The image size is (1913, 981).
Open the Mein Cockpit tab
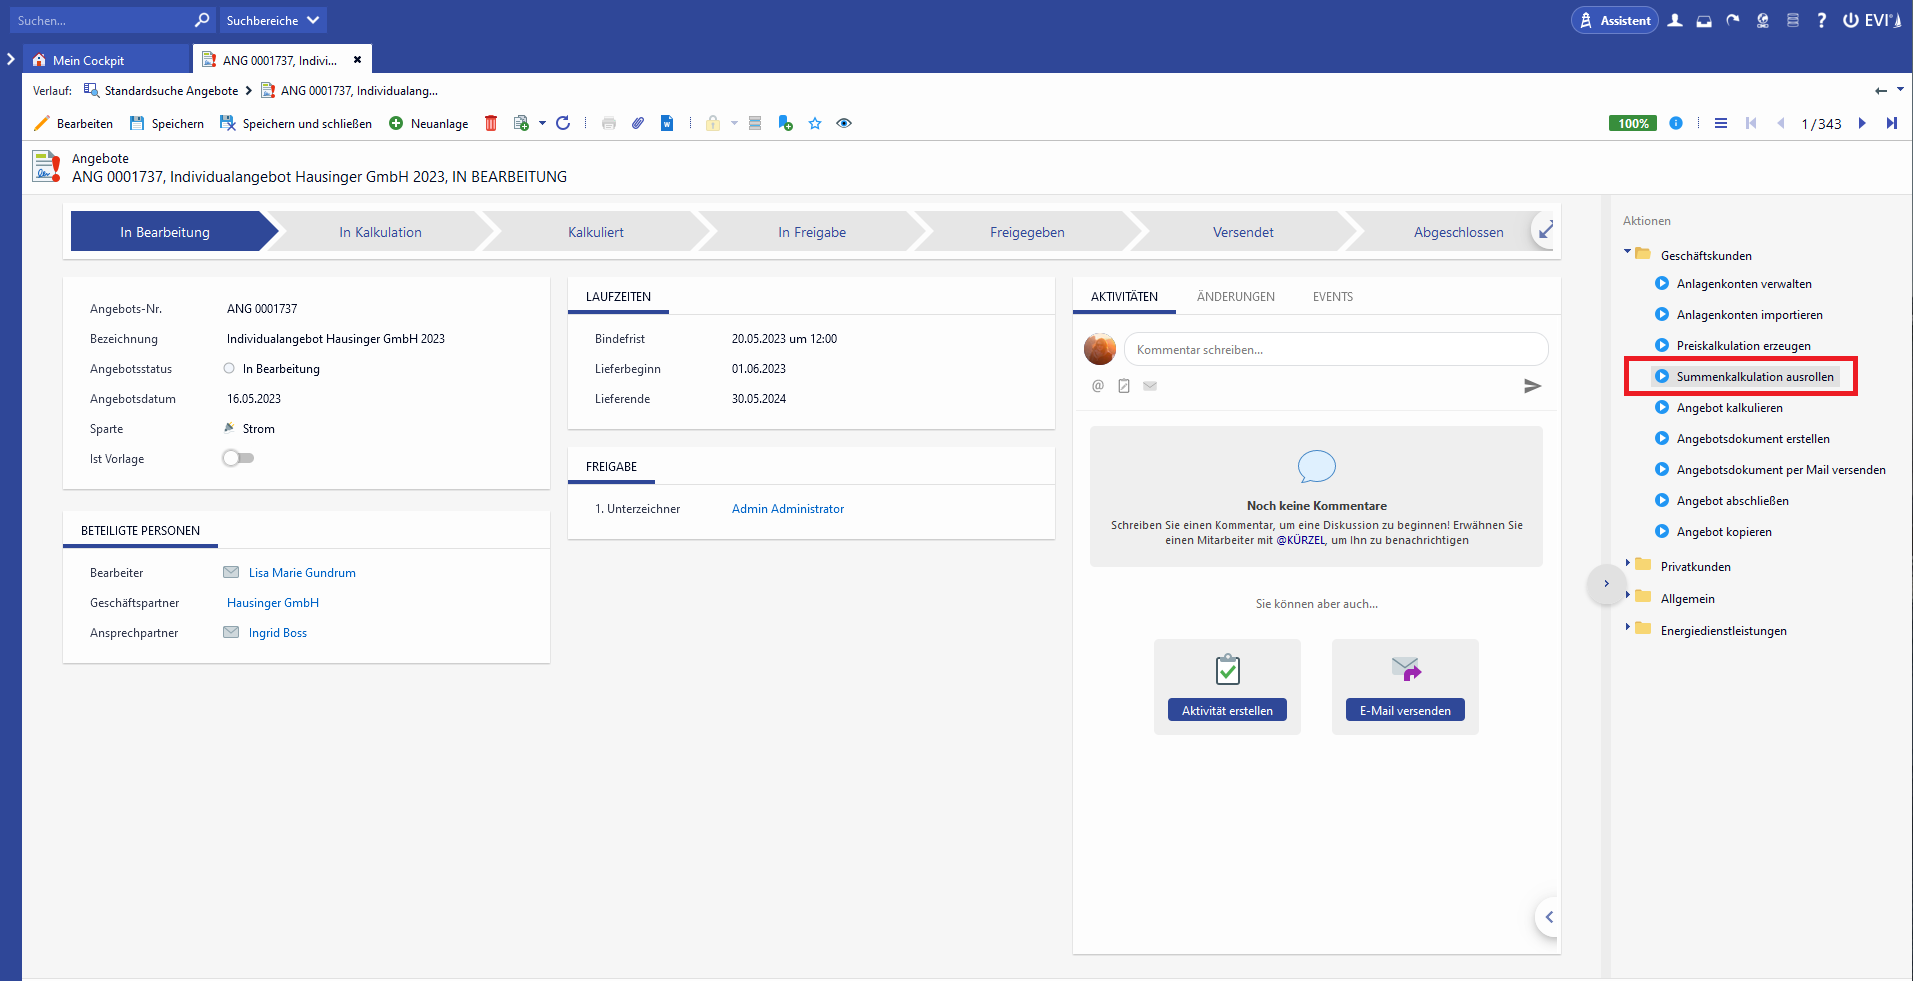tap(88, 60)
